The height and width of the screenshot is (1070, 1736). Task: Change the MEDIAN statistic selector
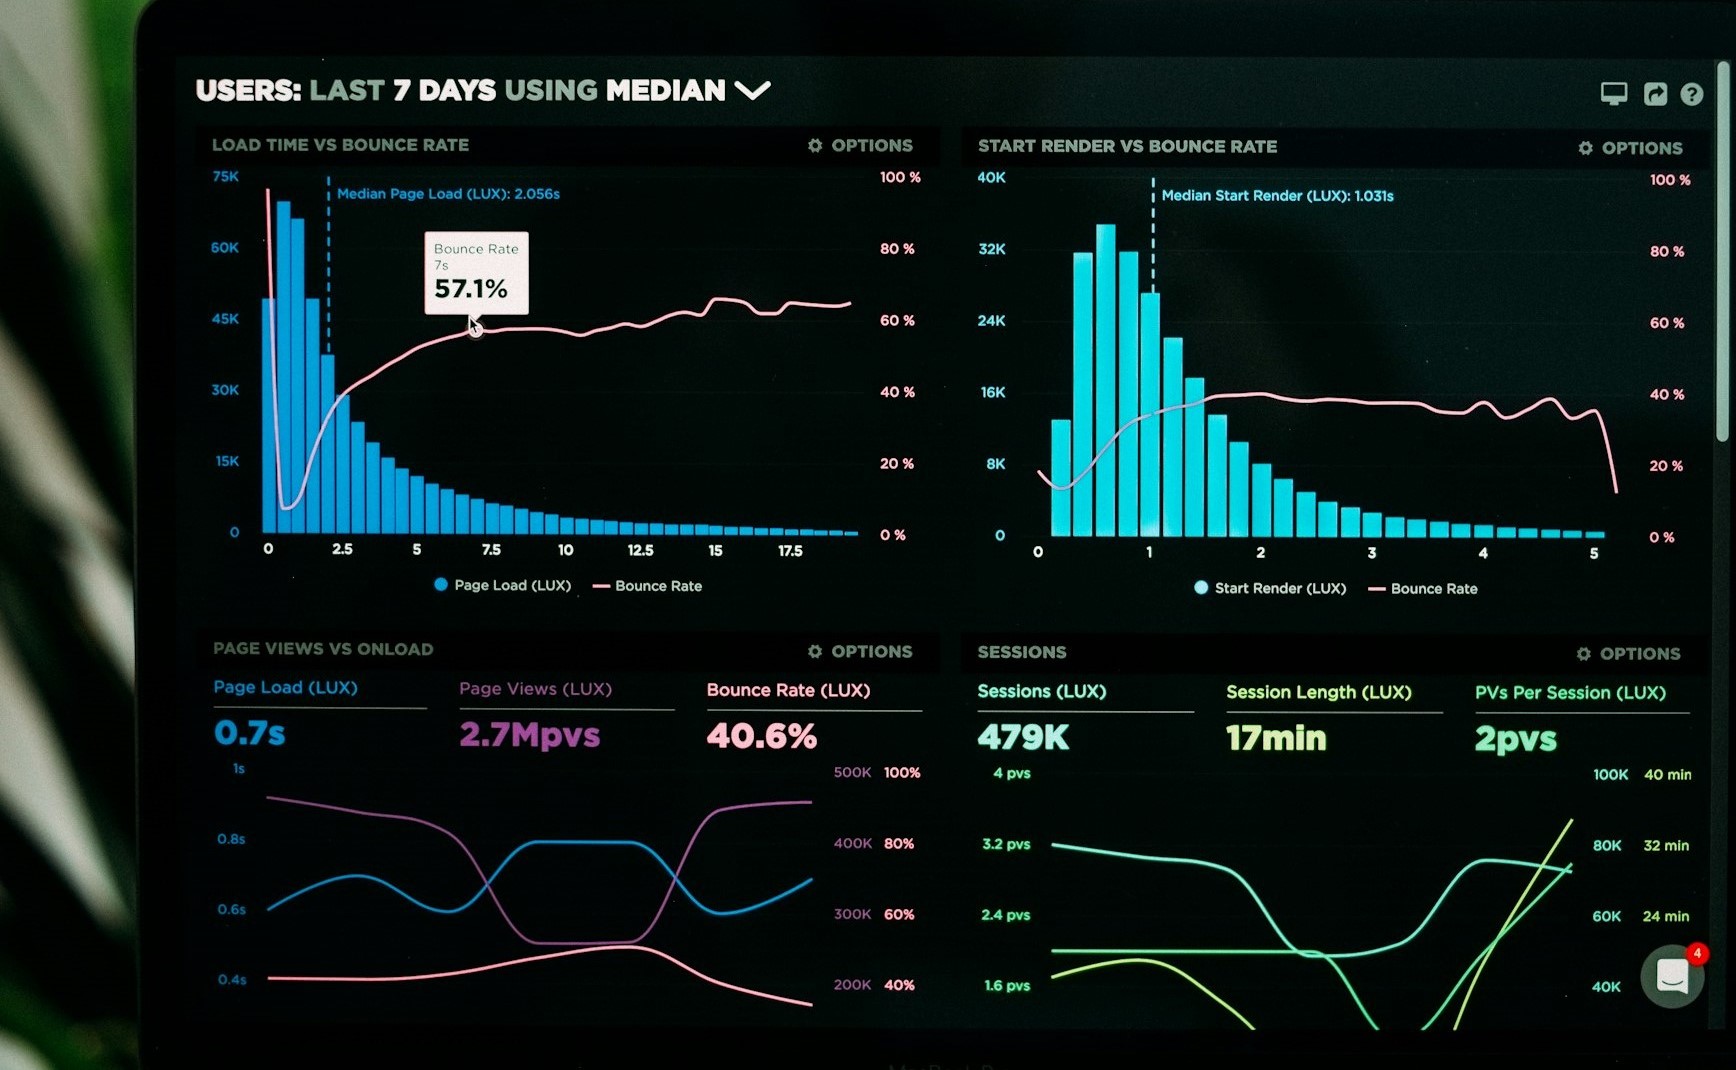click(x=665, y=91)
